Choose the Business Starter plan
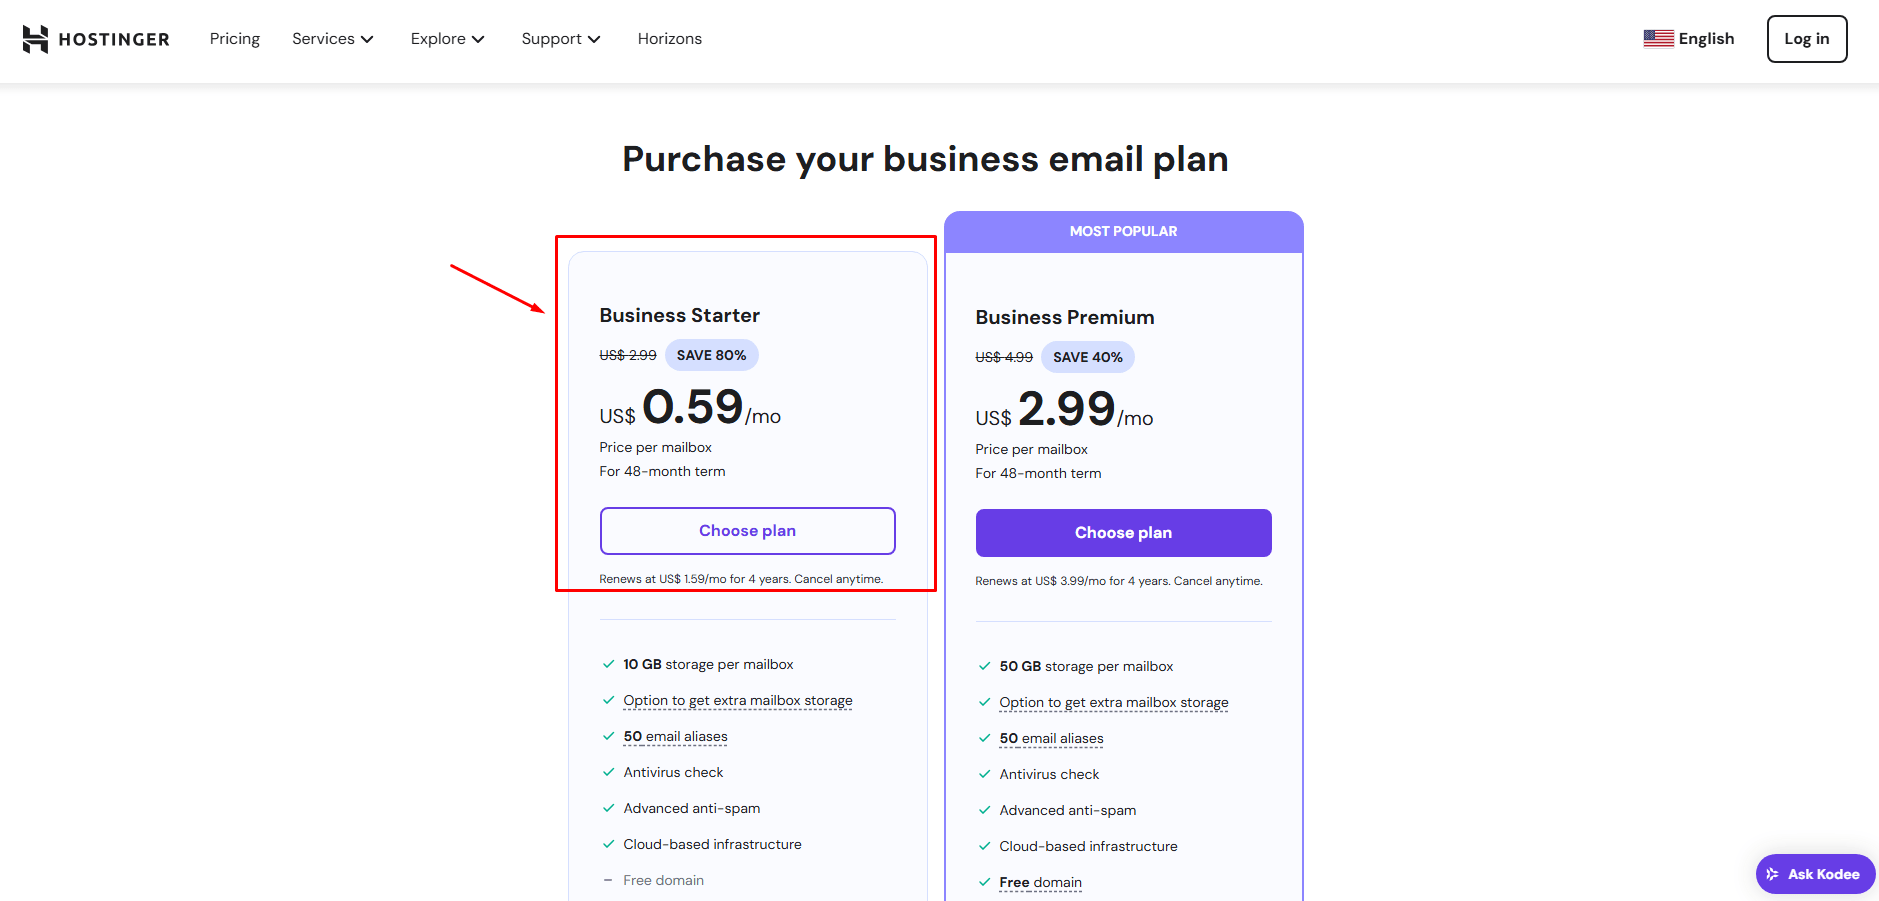 (747, 531)
